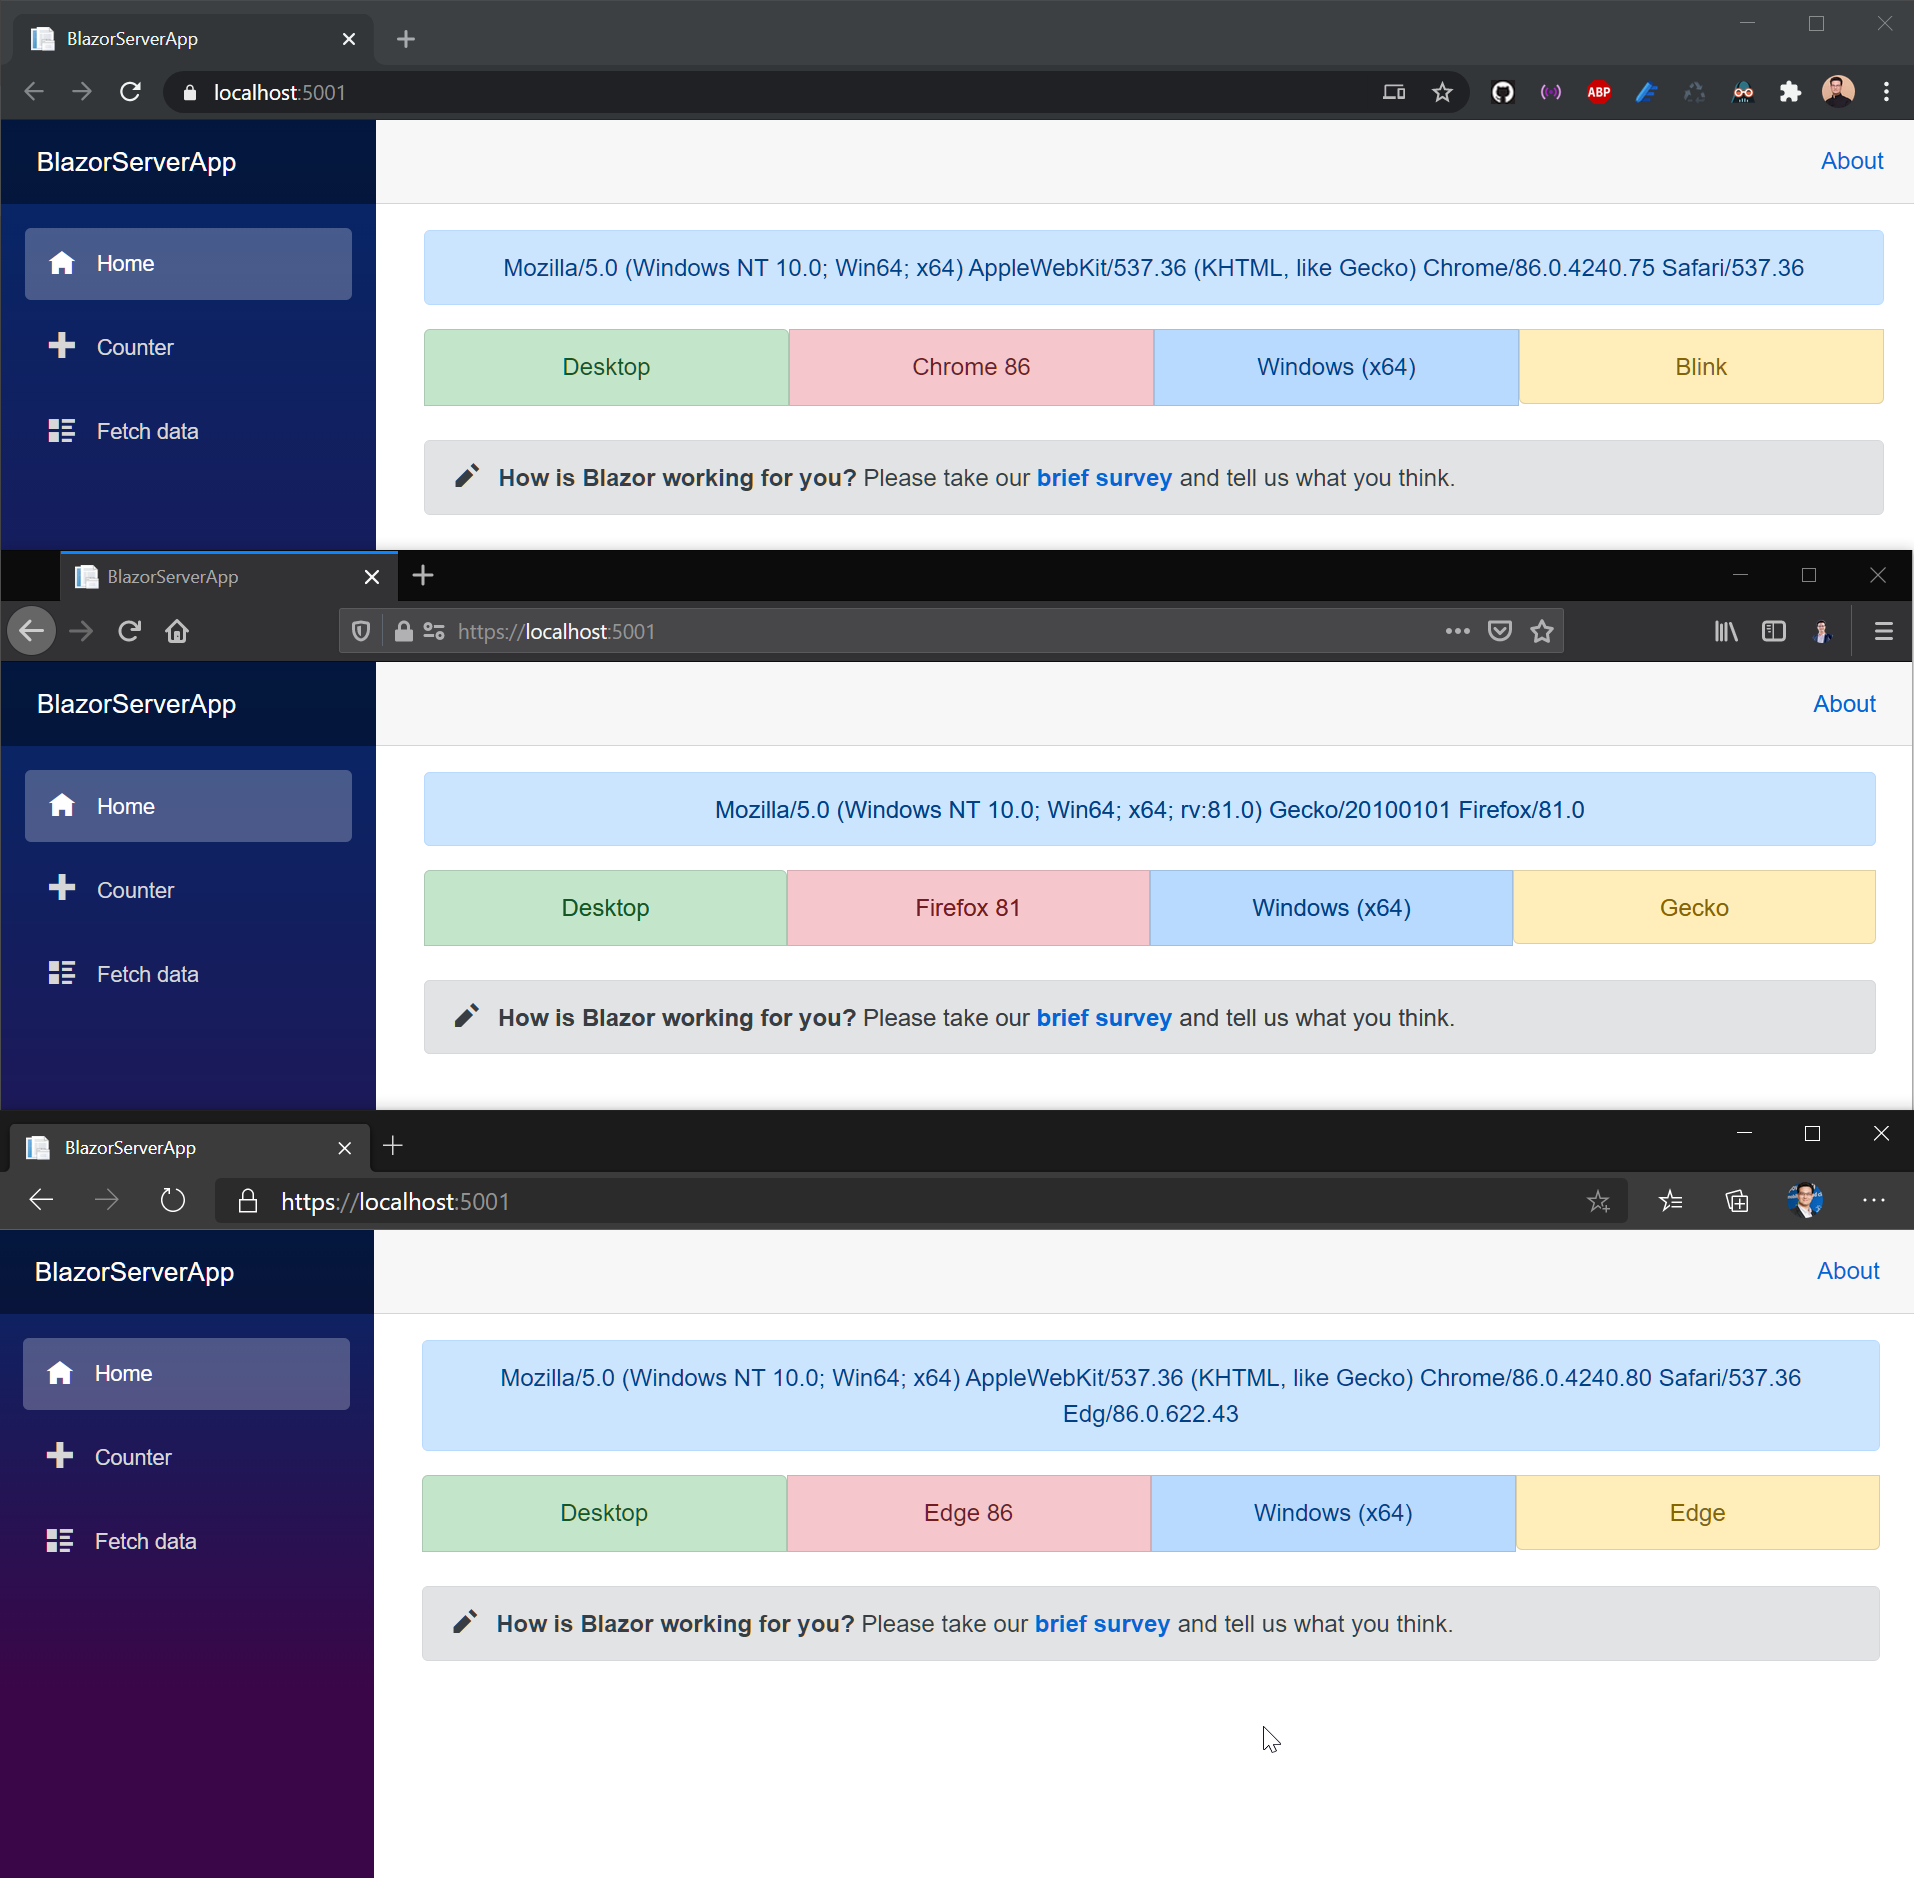Open the Firefox hamburger menu
Screen dimensions: 1914x1878
(x=1884, y=631)
